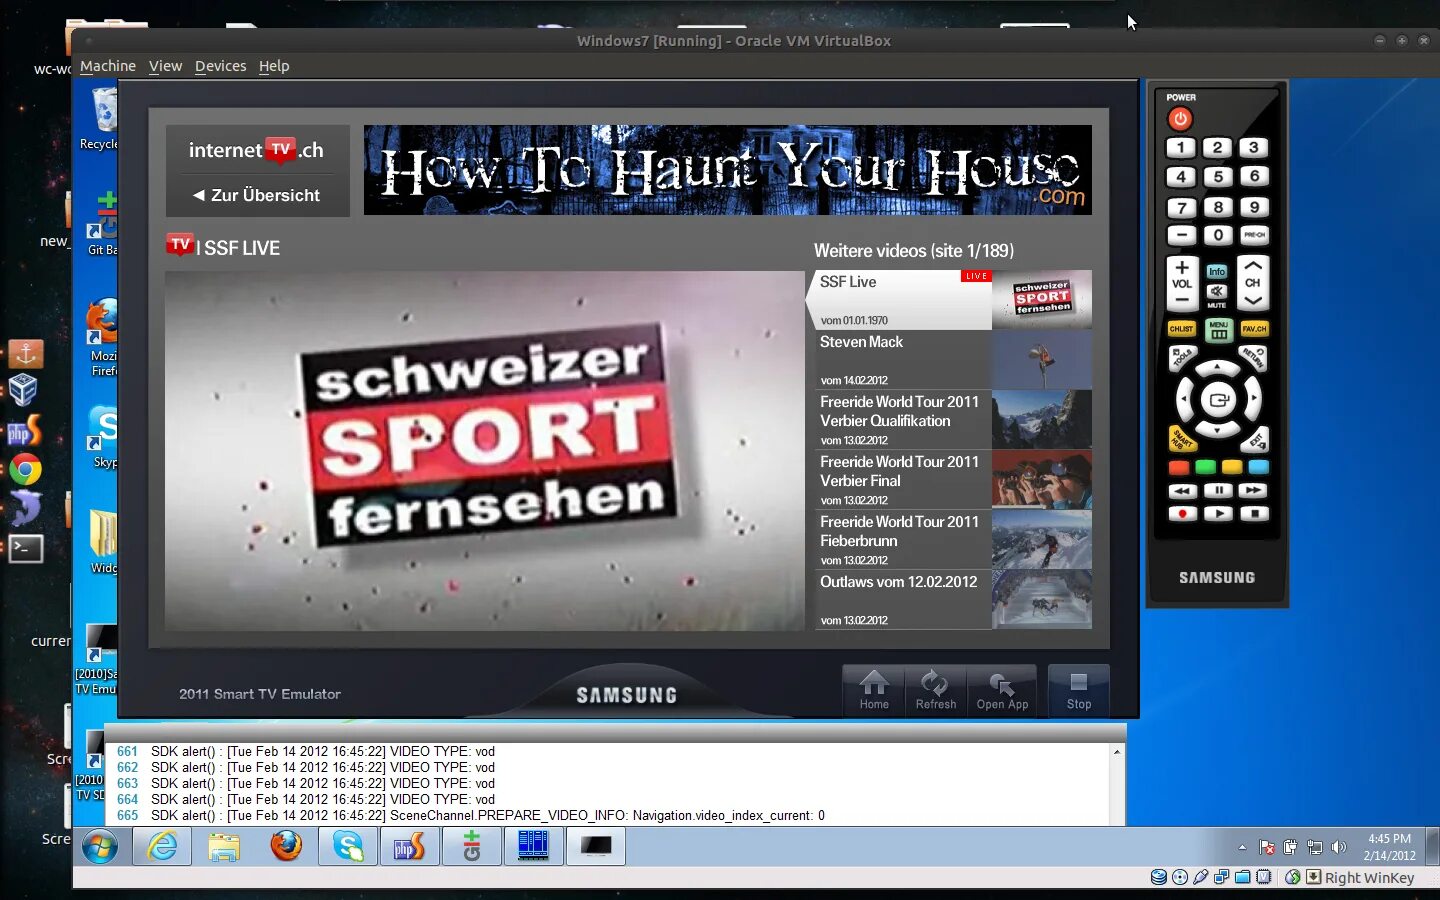The width and height of the screenshot is (1440, 900).
Task: Click the SMART HUB button on the remote
Action: pos(1182,439)
